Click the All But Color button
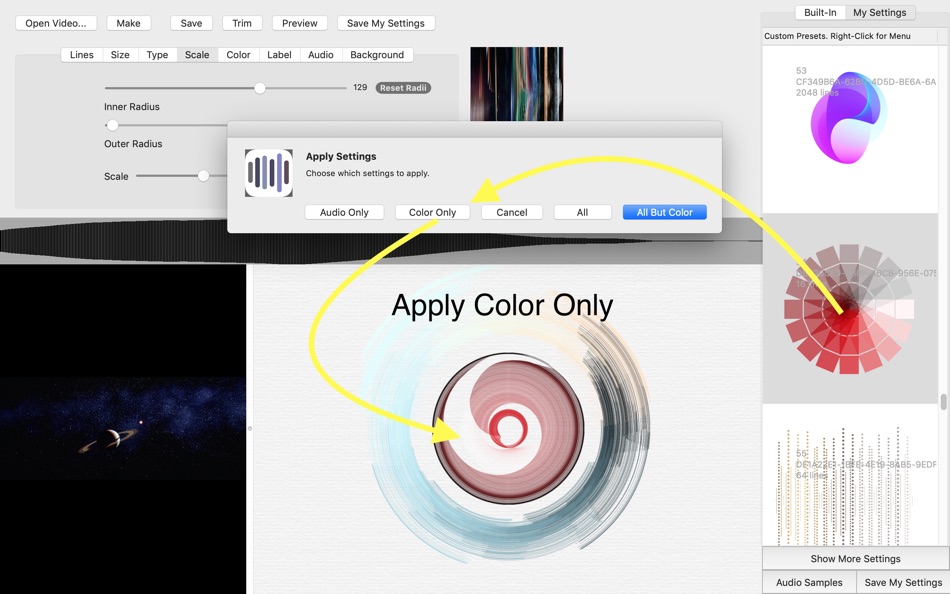Screen dimensions: 950x594 click(x=665, y=212)
